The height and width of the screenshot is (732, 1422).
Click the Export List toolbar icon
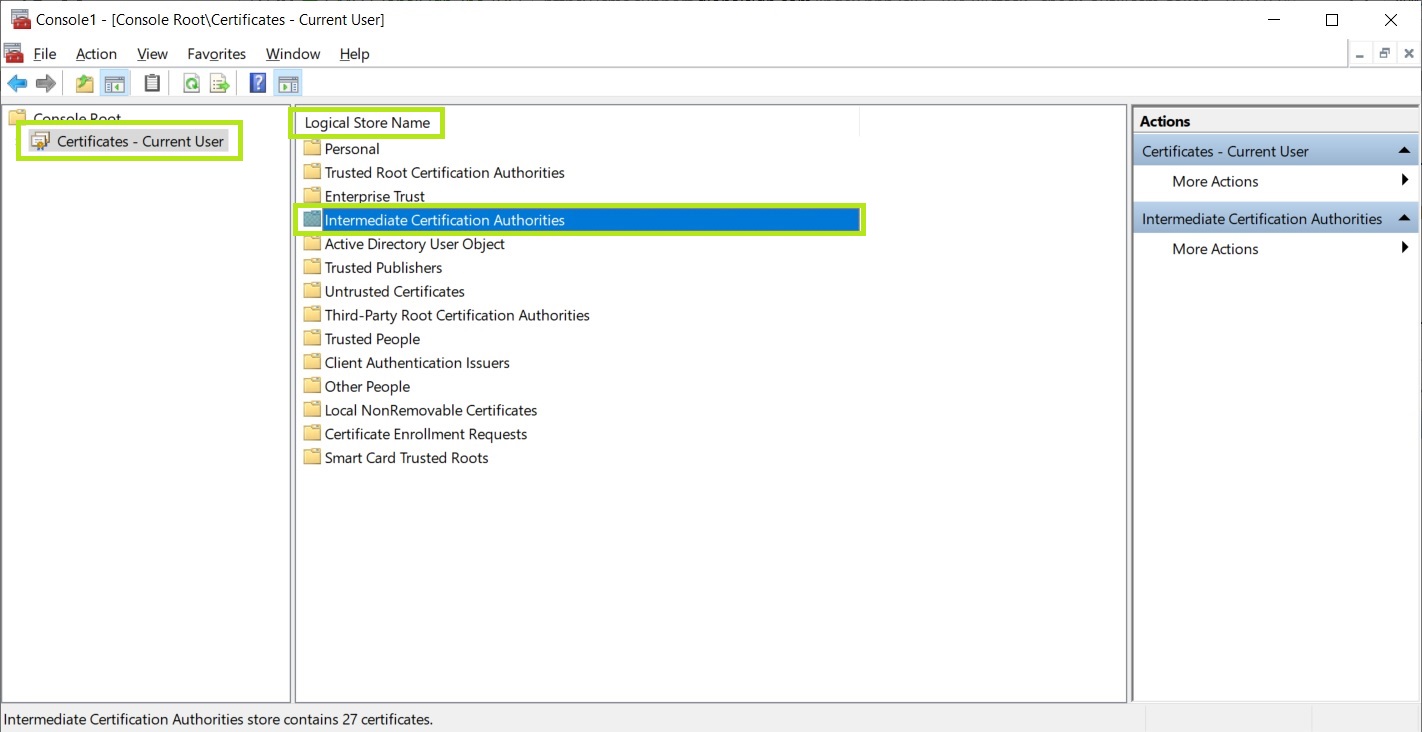tap(220, 84)
